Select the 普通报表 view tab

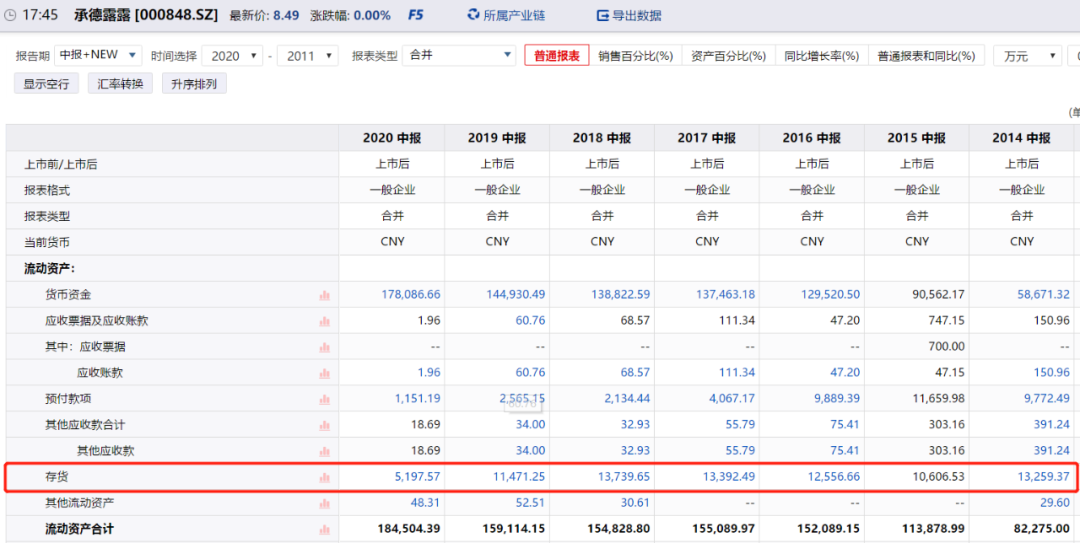point(556,56)
